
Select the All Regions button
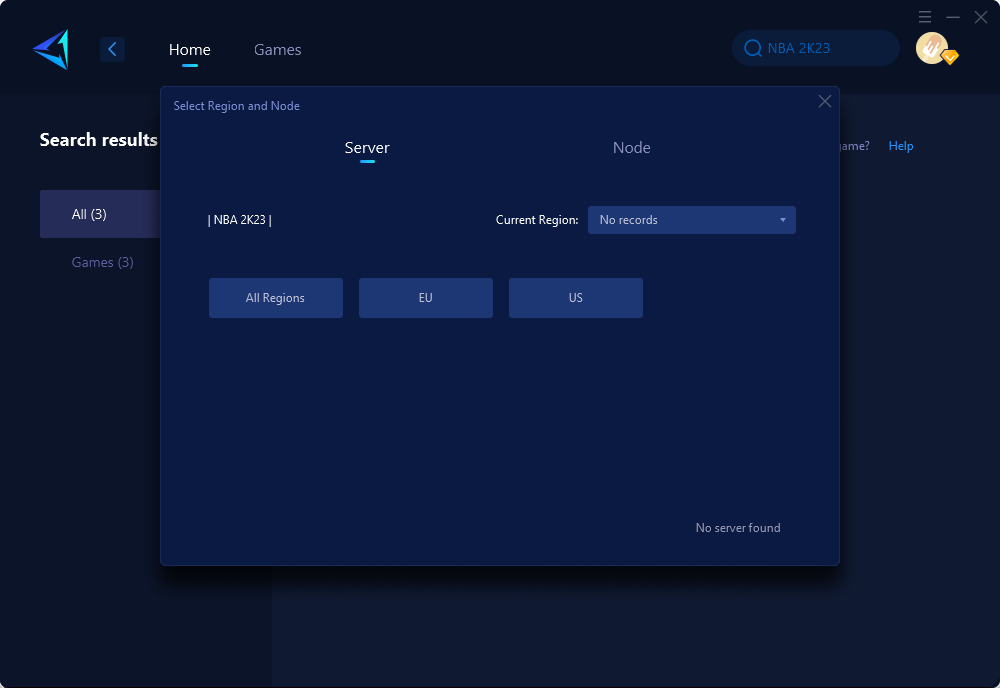[x=276, y=298]
